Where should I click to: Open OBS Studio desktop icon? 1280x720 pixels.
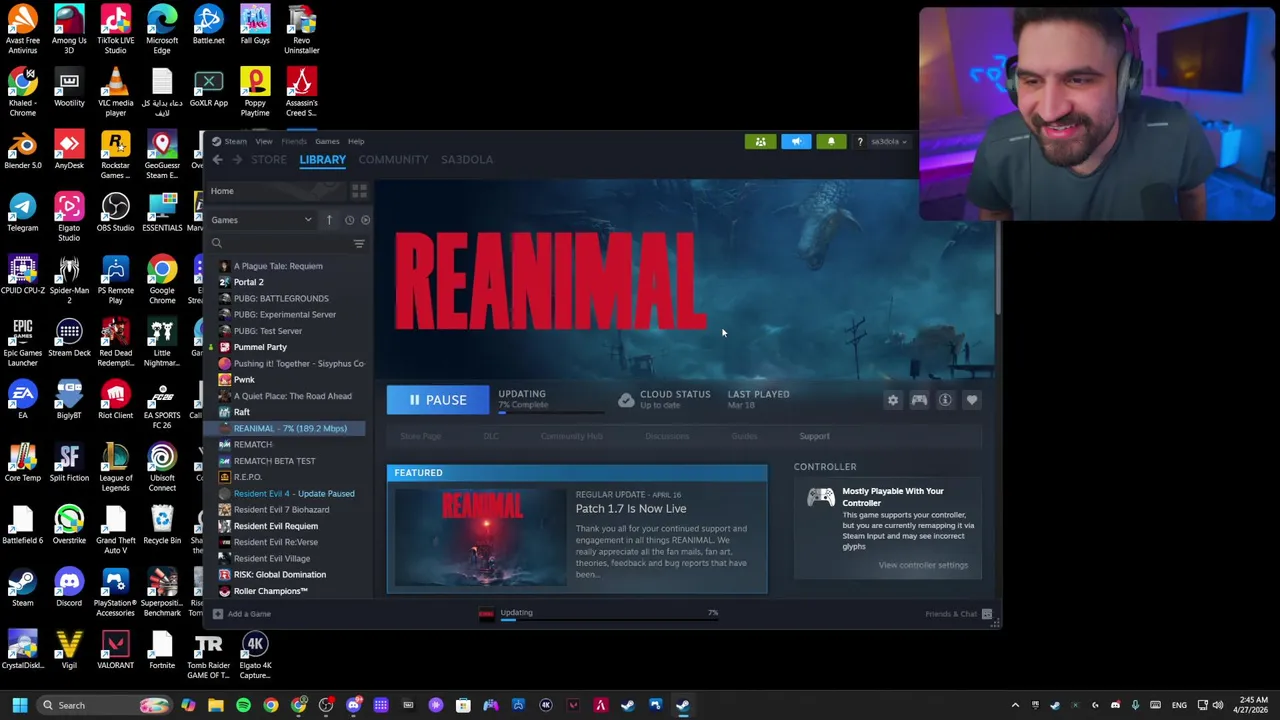[115, 213]
